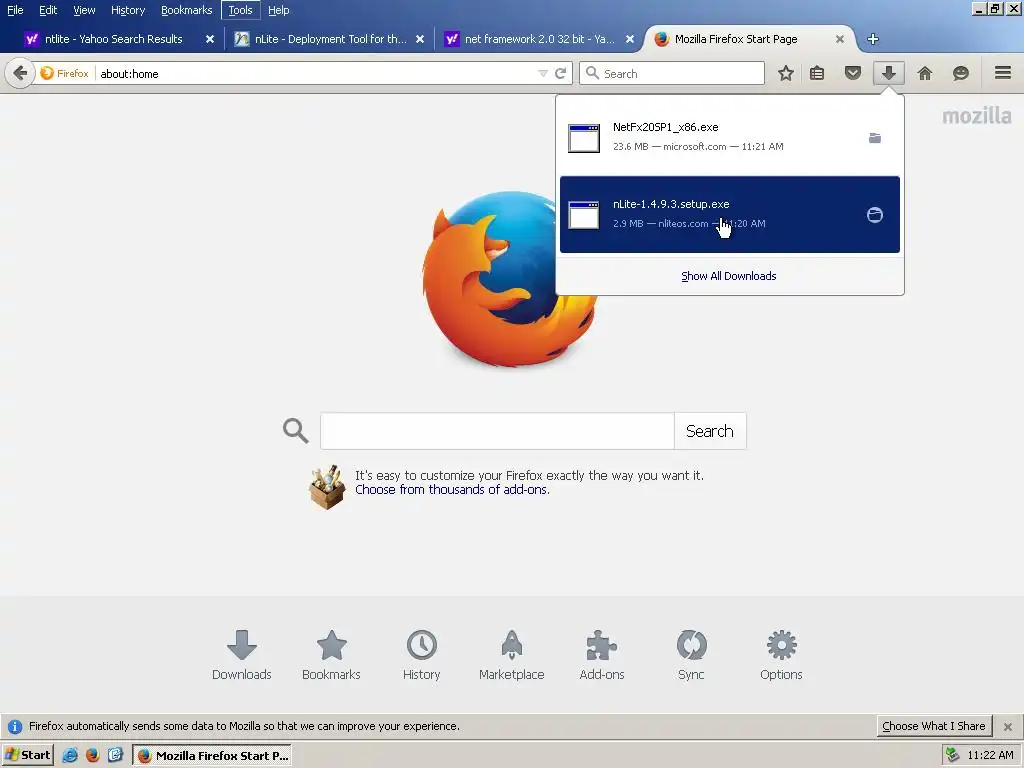Open Downloads from the start page launcher
1024x768 pixels.
tap(242, 655)
